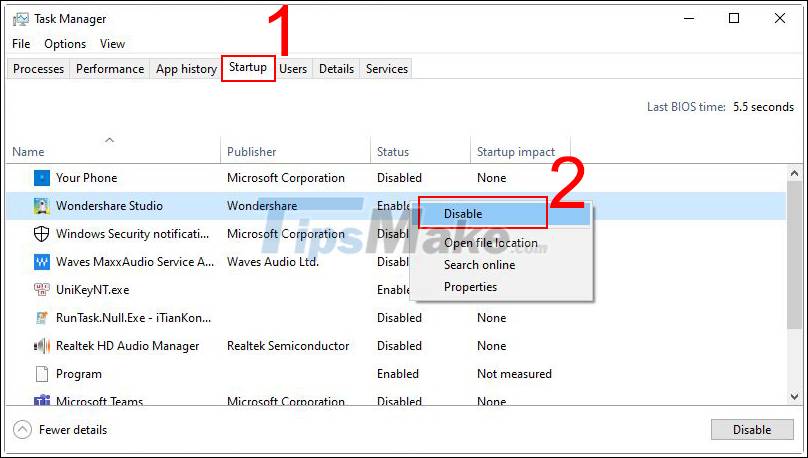Click Waves Audio Ltd. publisher cell

(273, 262)
